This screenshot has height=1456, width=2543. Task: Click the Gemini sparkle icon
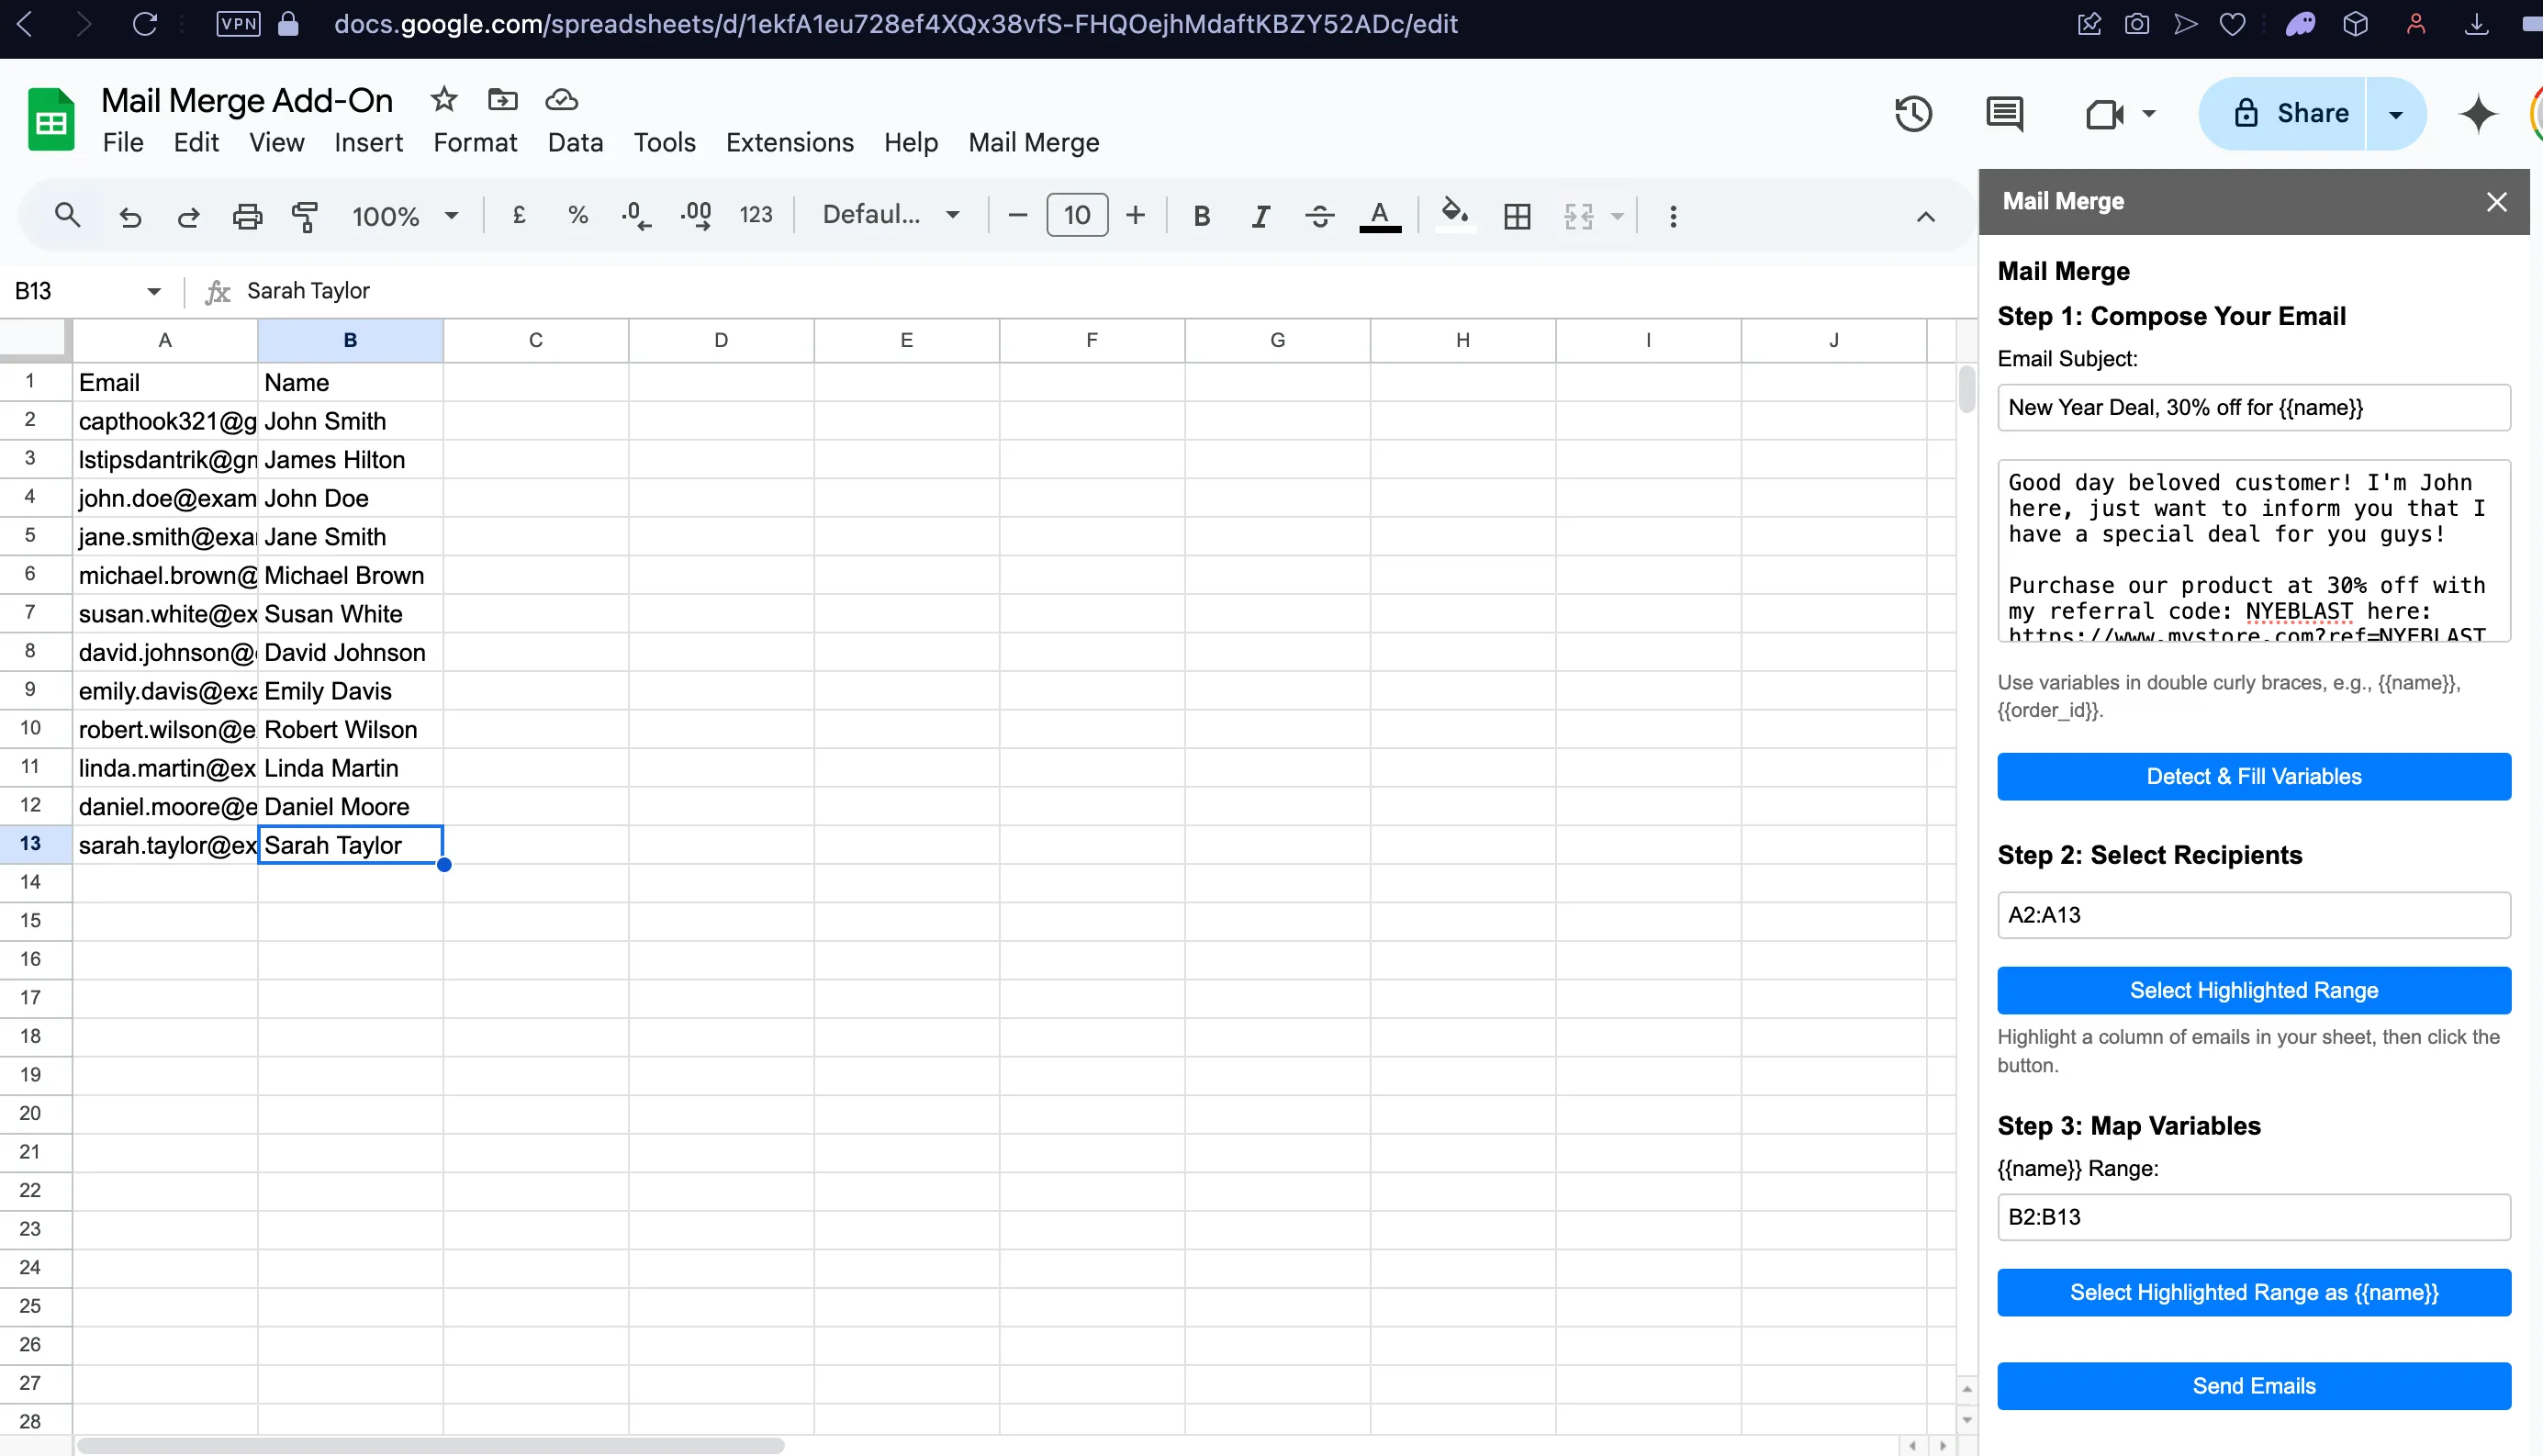point(2477,114)
